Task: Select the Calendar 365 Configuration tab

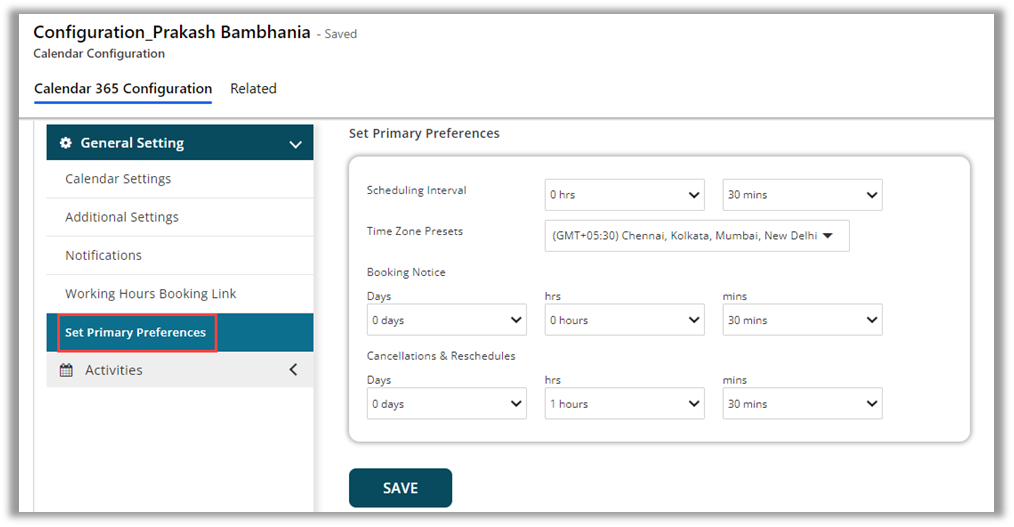Action: (x=123, y=89)
